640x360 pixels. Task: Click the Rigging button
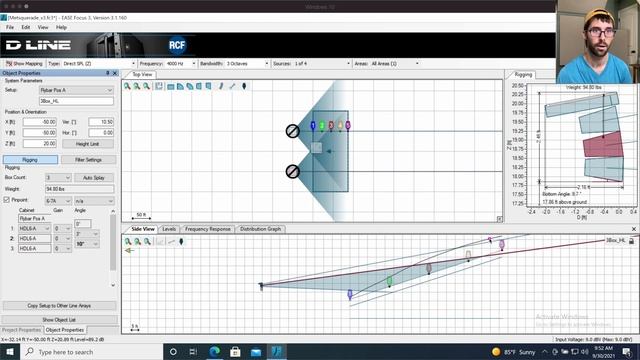30,160
